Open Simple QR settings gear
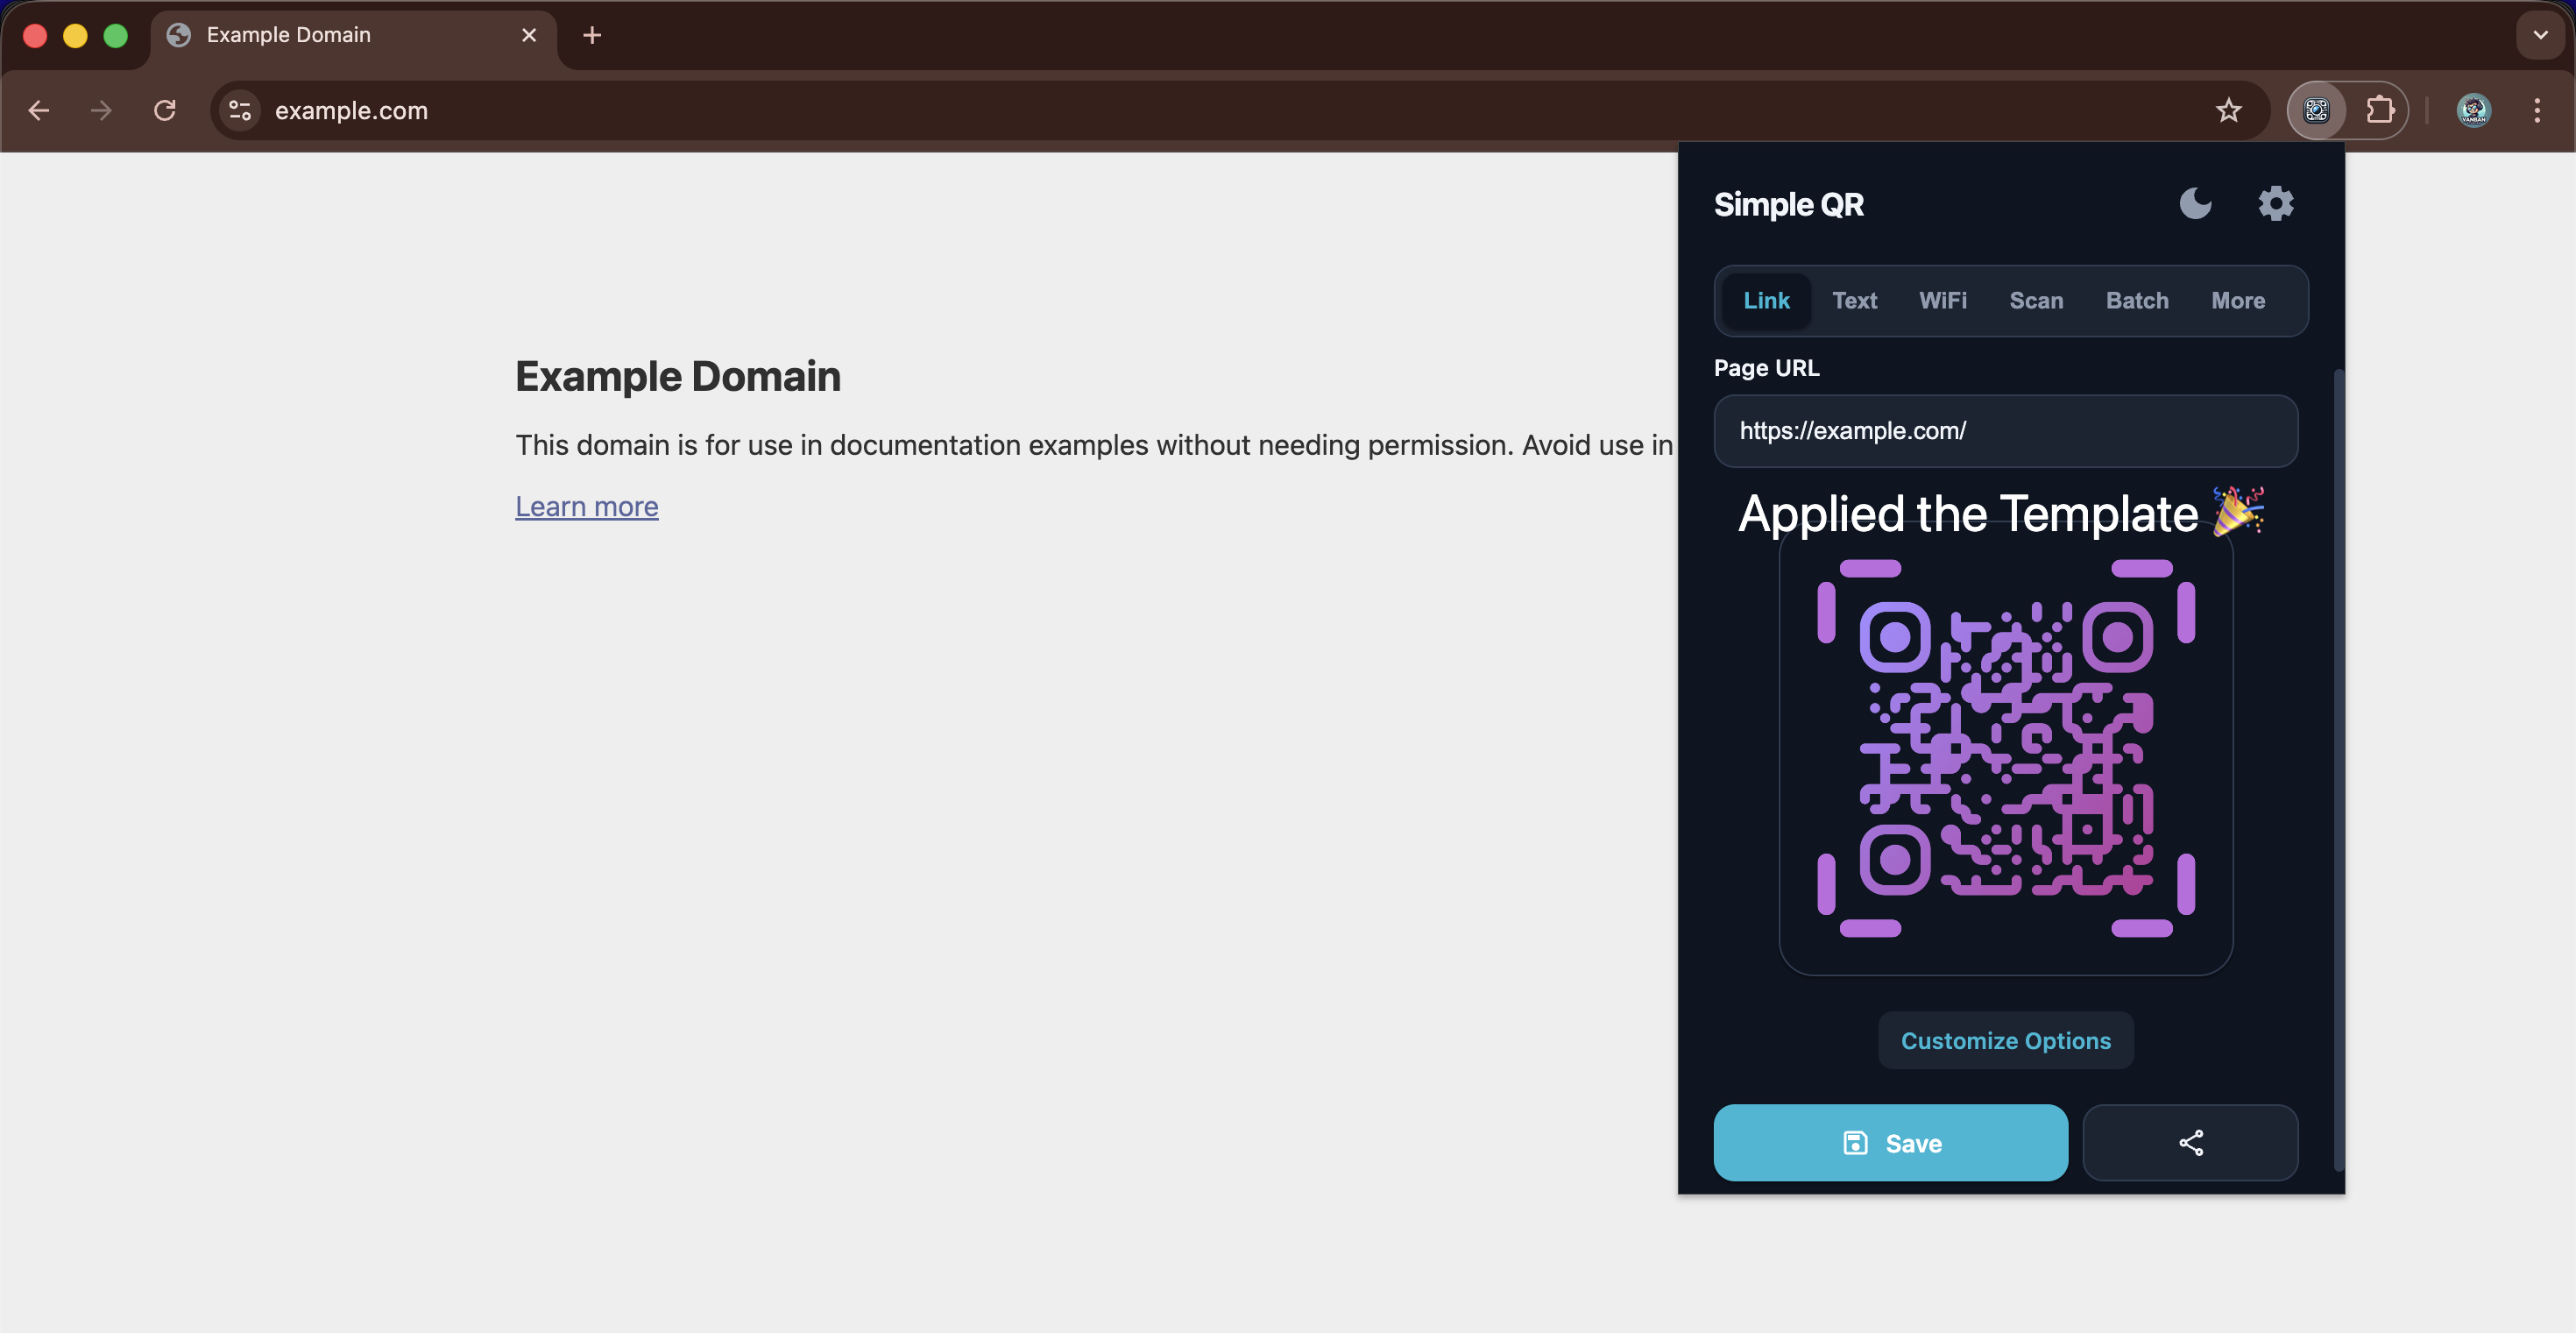The width and height of the screenshot is (2576, 1333). (x=2275, y=204)
